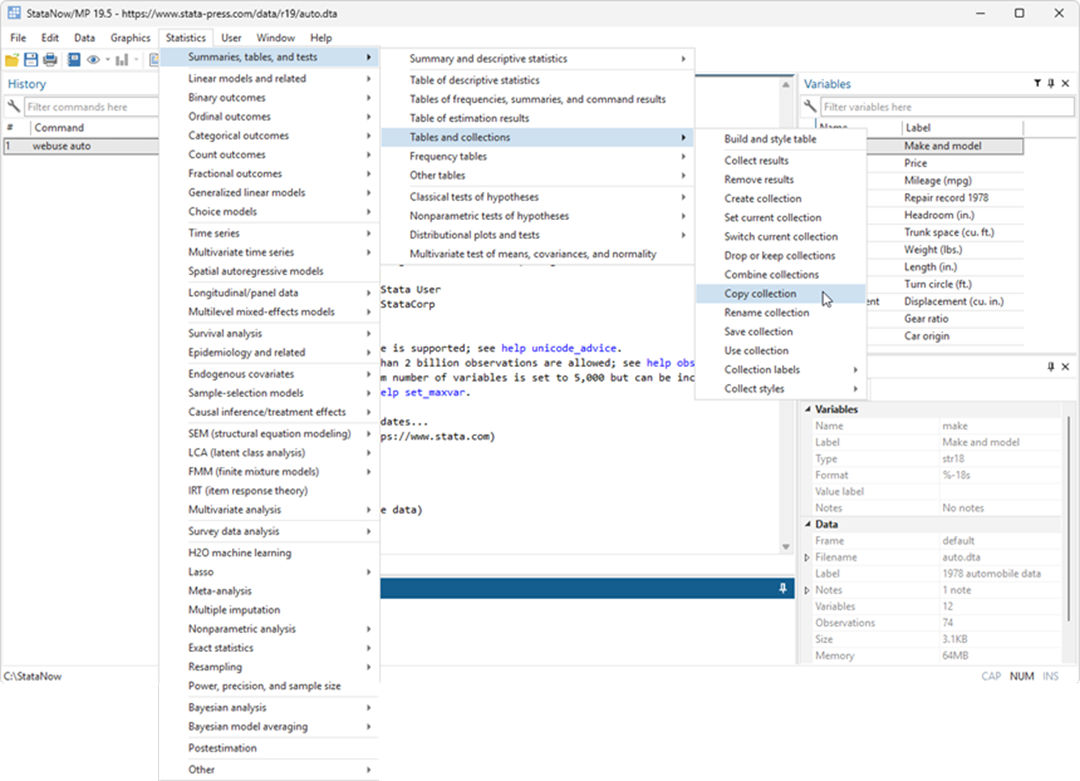1080x781 pixels.
Task: Expand the Filename row in Properties
Action: coord(807,557)
